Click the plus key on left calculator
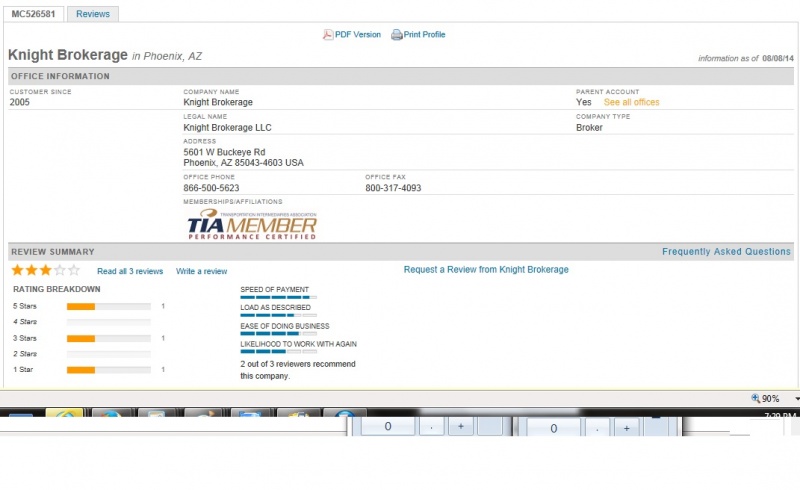Screen dimensions: 800x490 click(x=461, y=426)
